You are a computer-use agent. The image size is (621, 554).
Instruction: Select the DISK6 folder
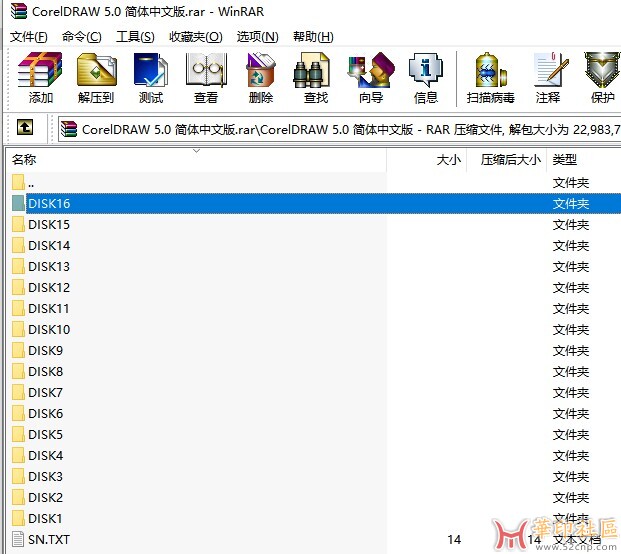pos(46,413)
